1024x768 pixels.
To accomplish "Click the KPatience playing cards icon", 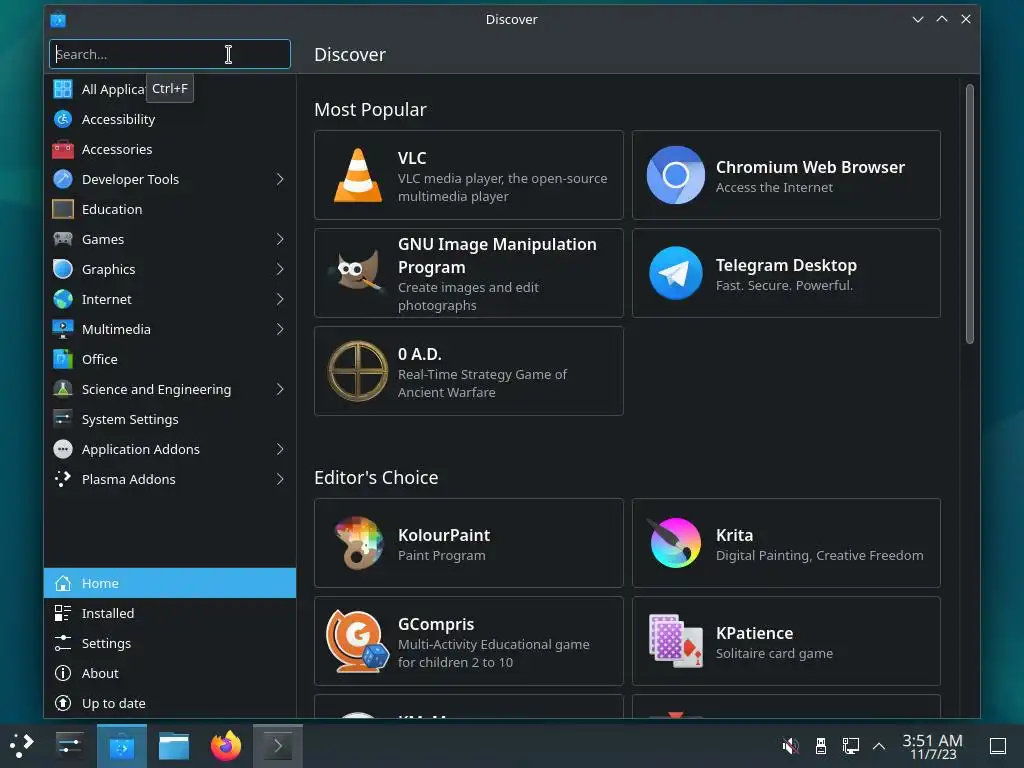I will click(676, 641).
